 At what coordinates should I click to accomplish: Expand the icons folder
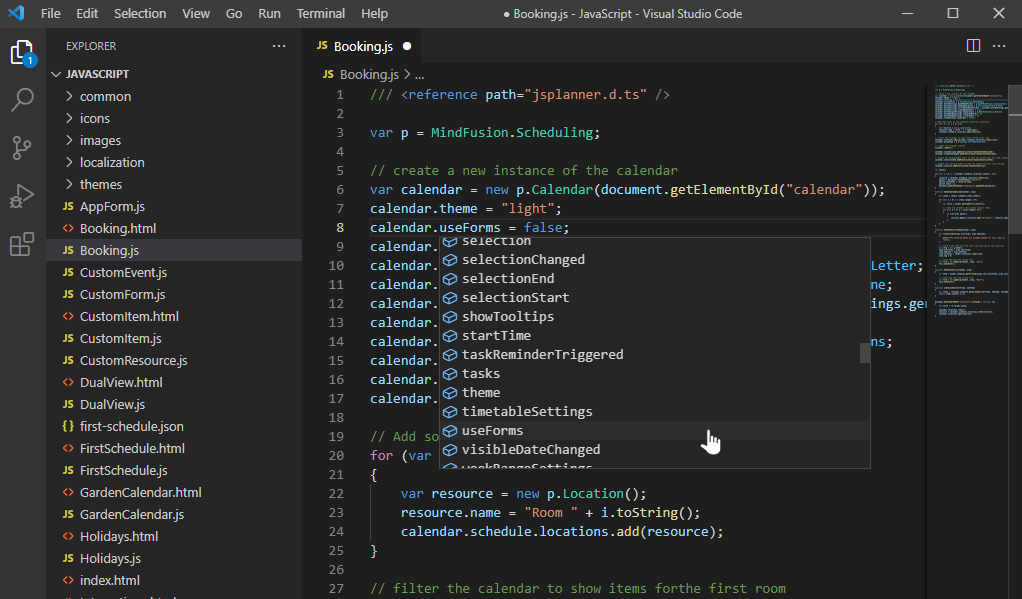click(69, 119)
